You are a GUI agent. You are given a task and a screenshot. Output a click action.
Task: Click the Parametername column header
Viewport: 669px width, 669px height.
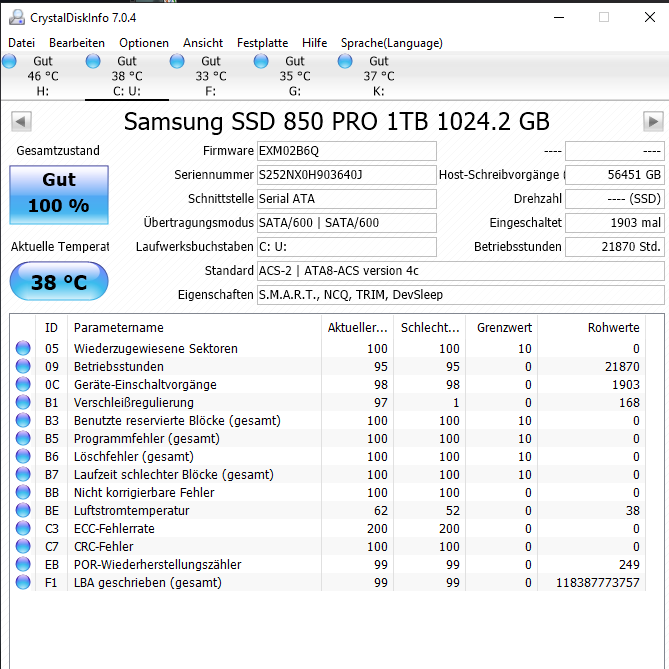tap(194, 328)
